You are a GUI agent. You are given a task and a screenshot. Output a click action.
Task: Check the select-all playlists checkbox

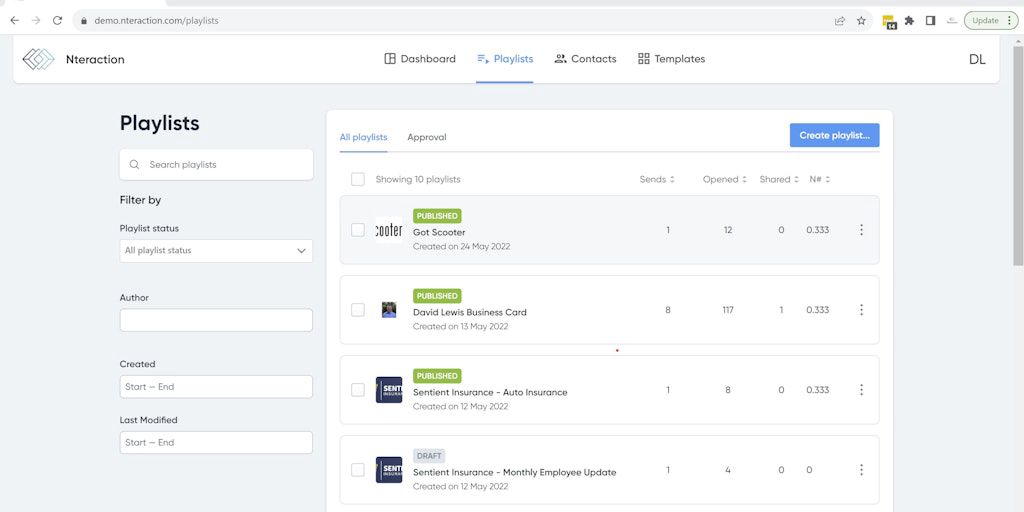pyautogui.click(x=358, y=179)
